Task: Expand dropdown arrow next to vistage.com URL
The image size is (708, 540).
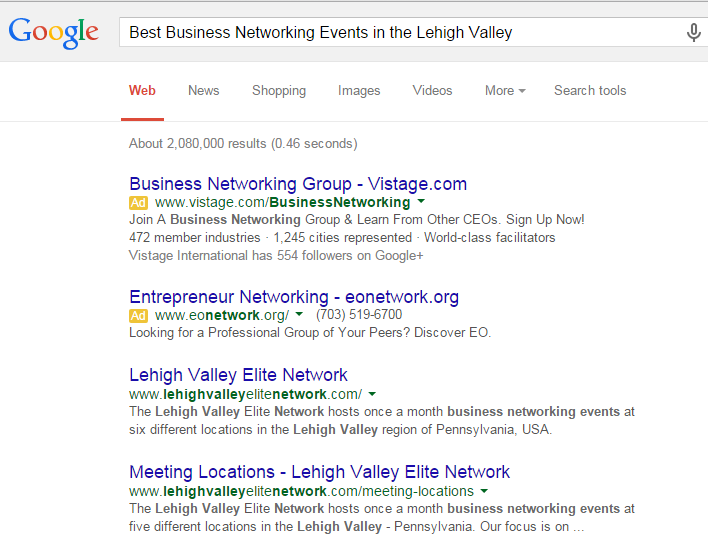Action: pyautogui.click(x=421, y=201)
